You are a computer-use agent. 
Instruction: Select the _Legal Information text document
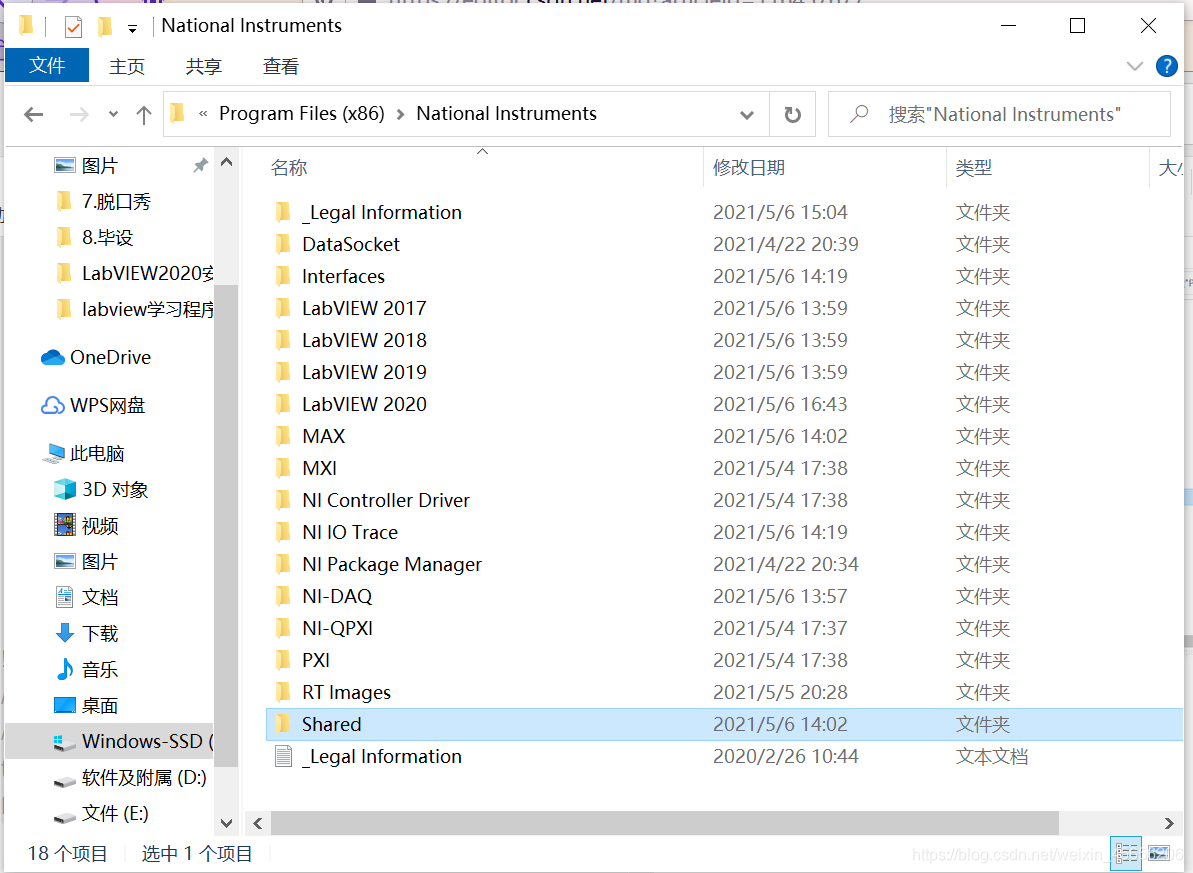point(381,756)
